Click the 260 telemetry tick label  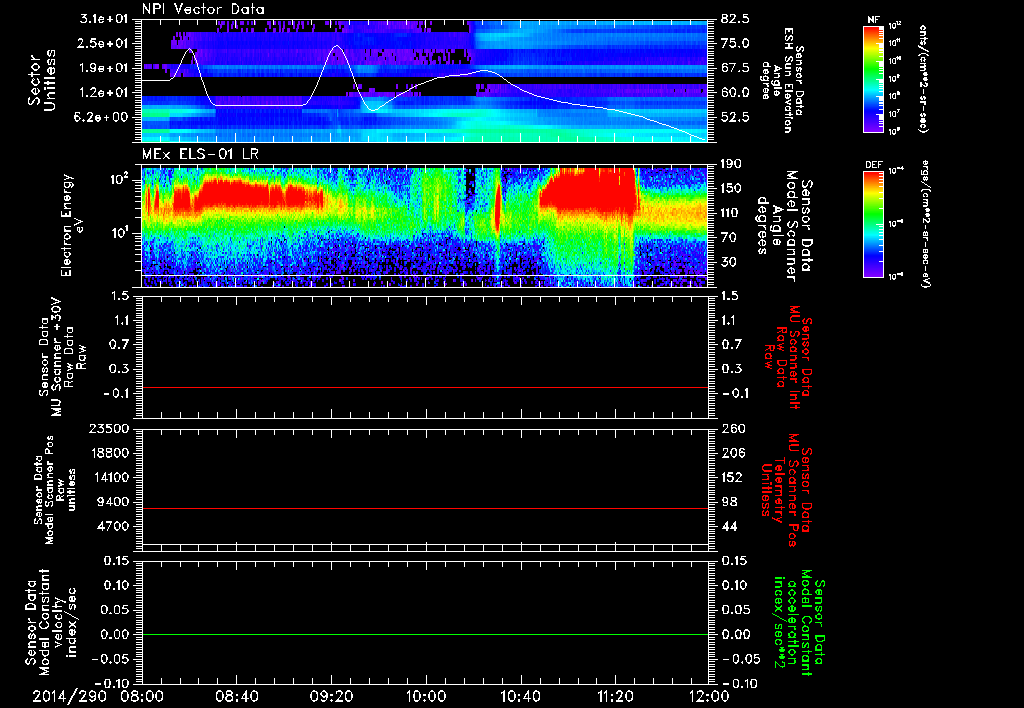pyautogui.click(x=732, y=429)
